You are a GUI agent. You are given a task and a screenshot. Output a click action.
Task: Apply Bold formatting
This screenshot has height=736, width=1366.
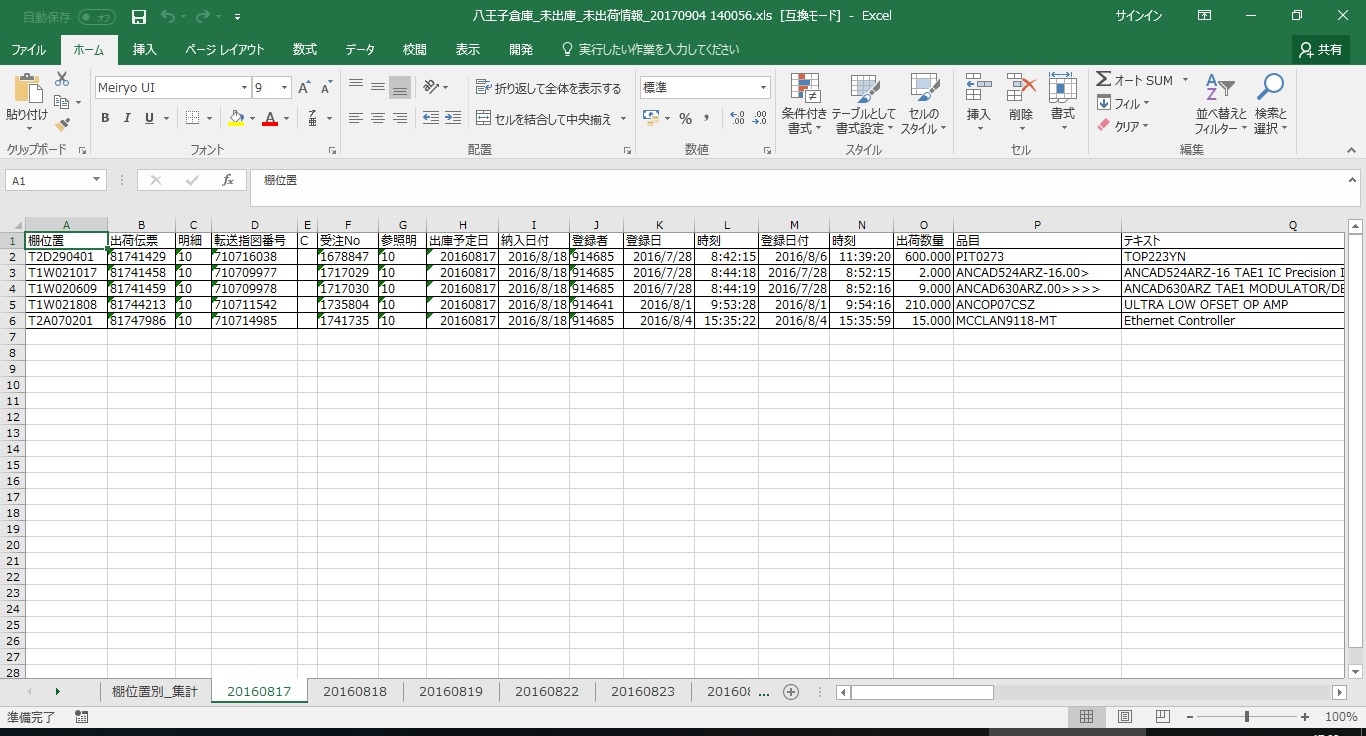coord(105,118)
